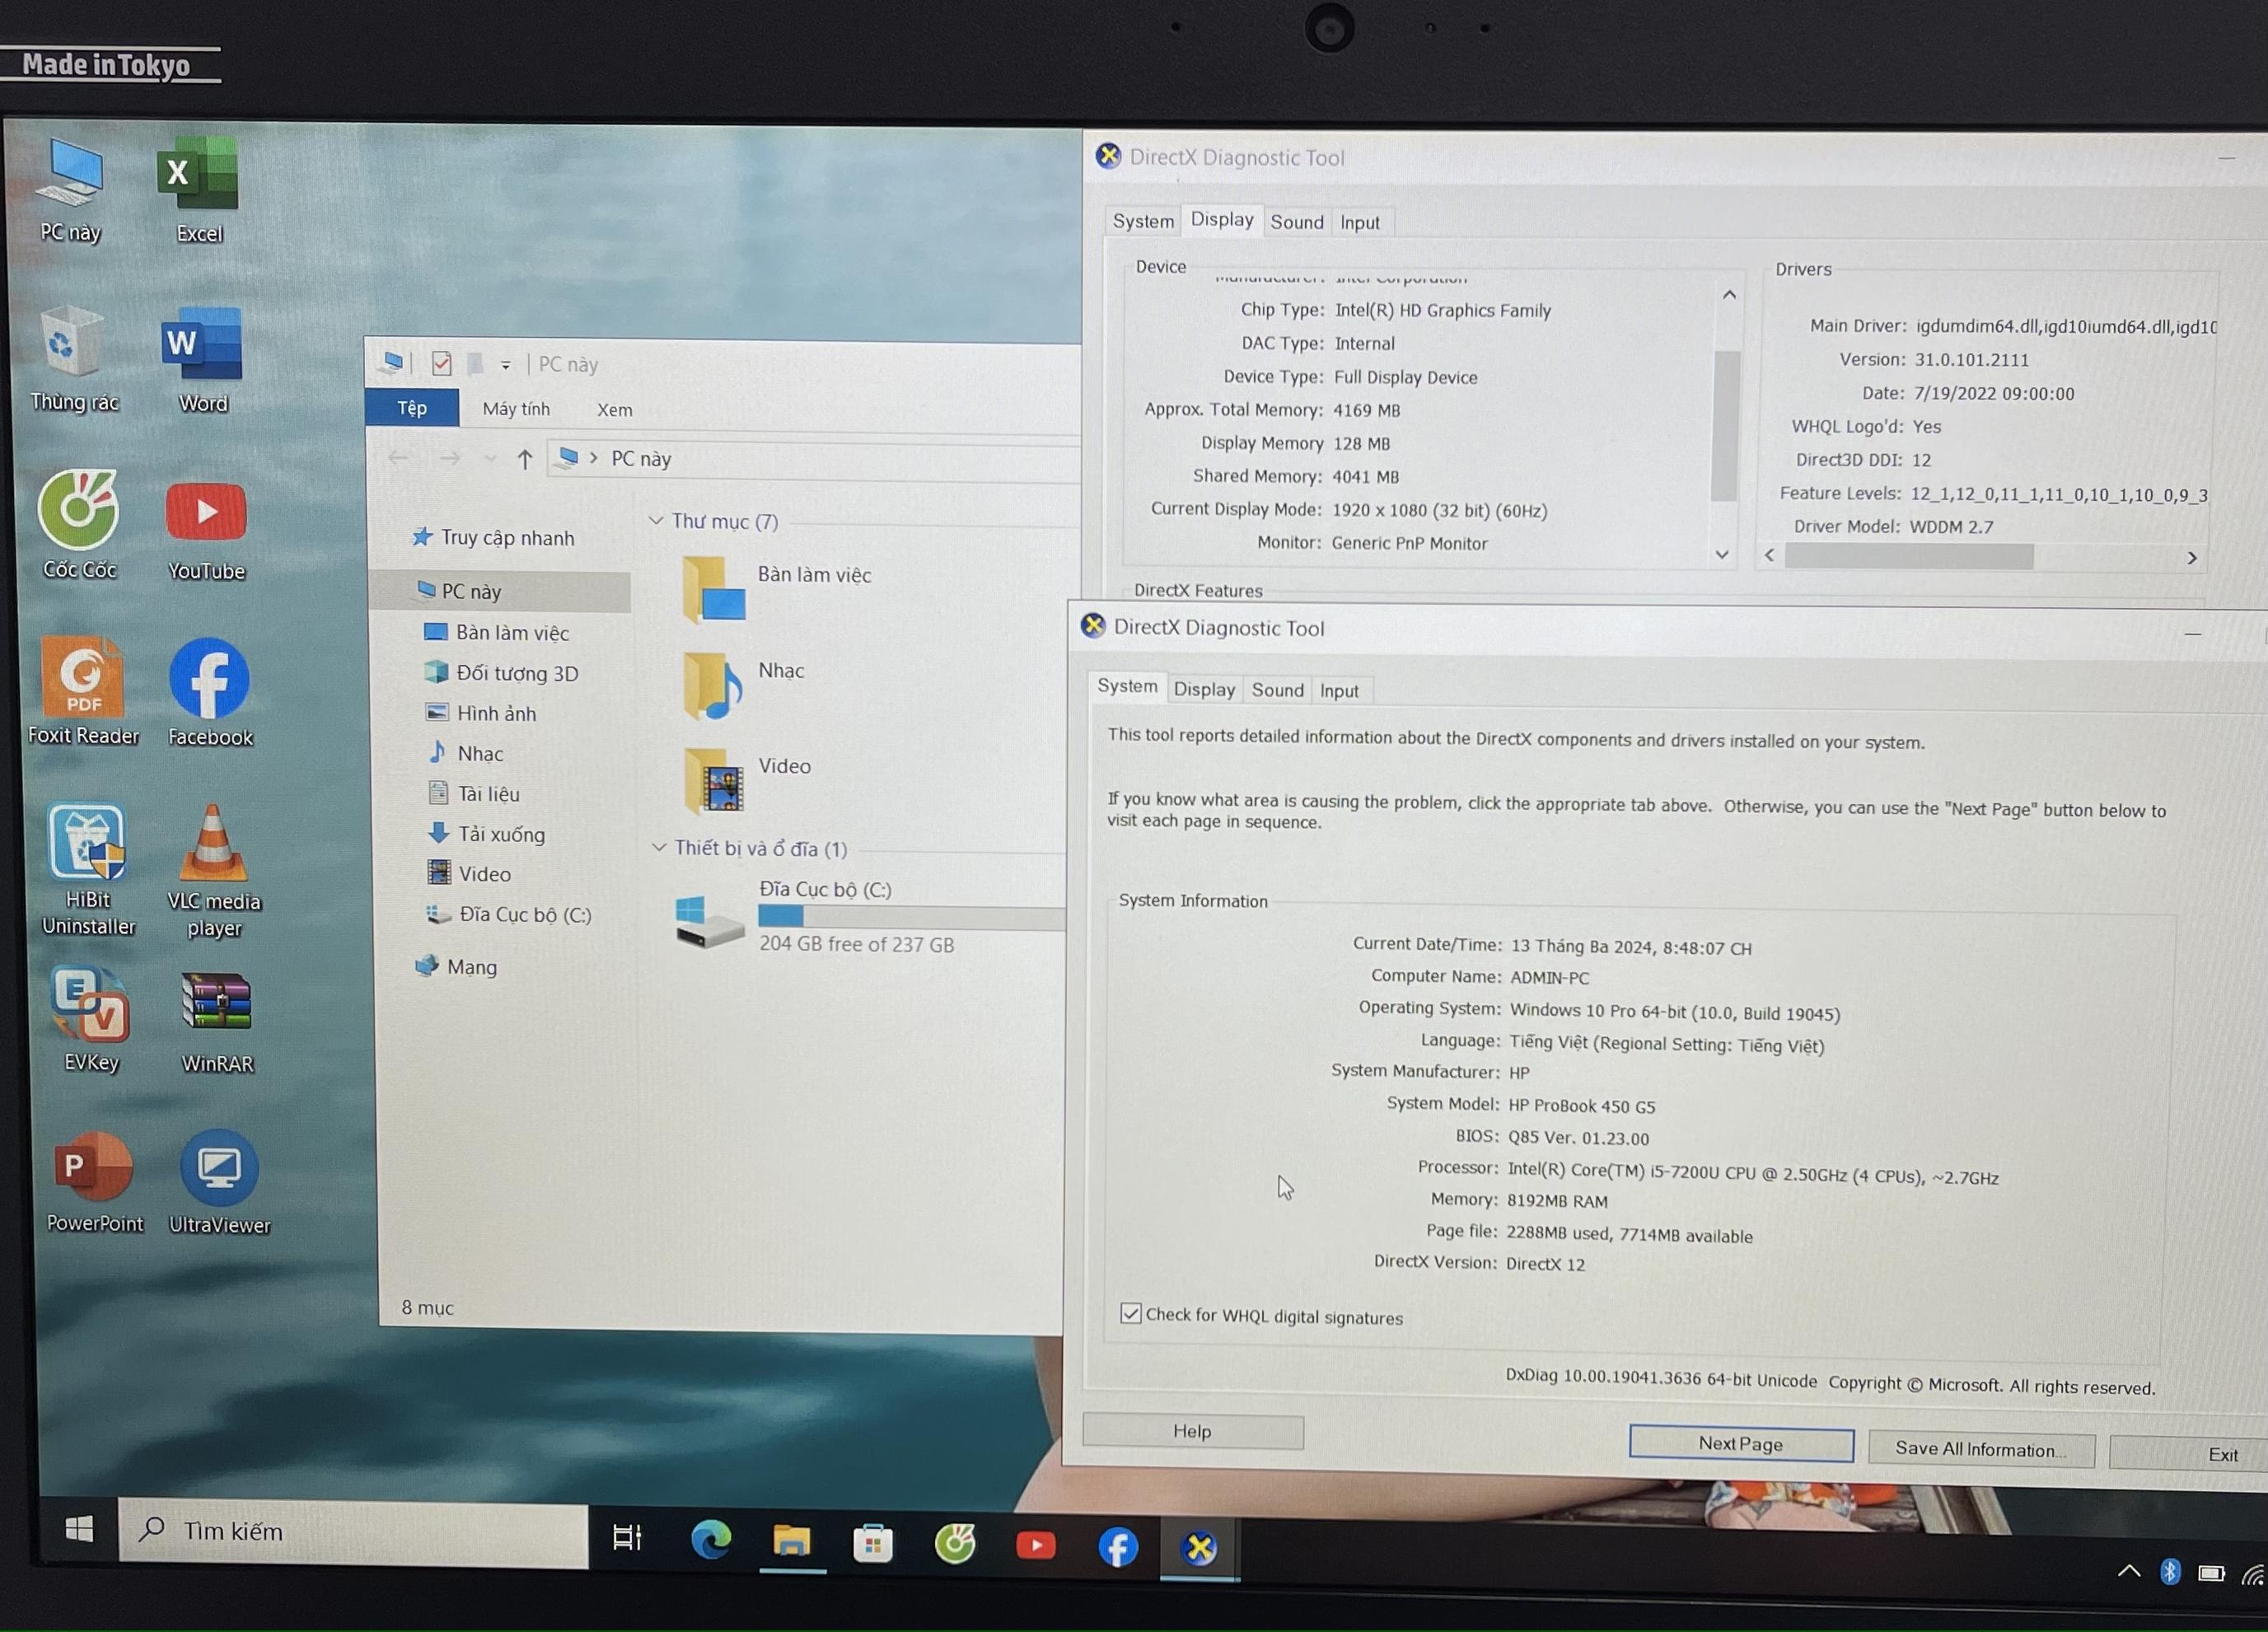Launch HiBit Uninstaller desktop icon

tap(88, 870)
